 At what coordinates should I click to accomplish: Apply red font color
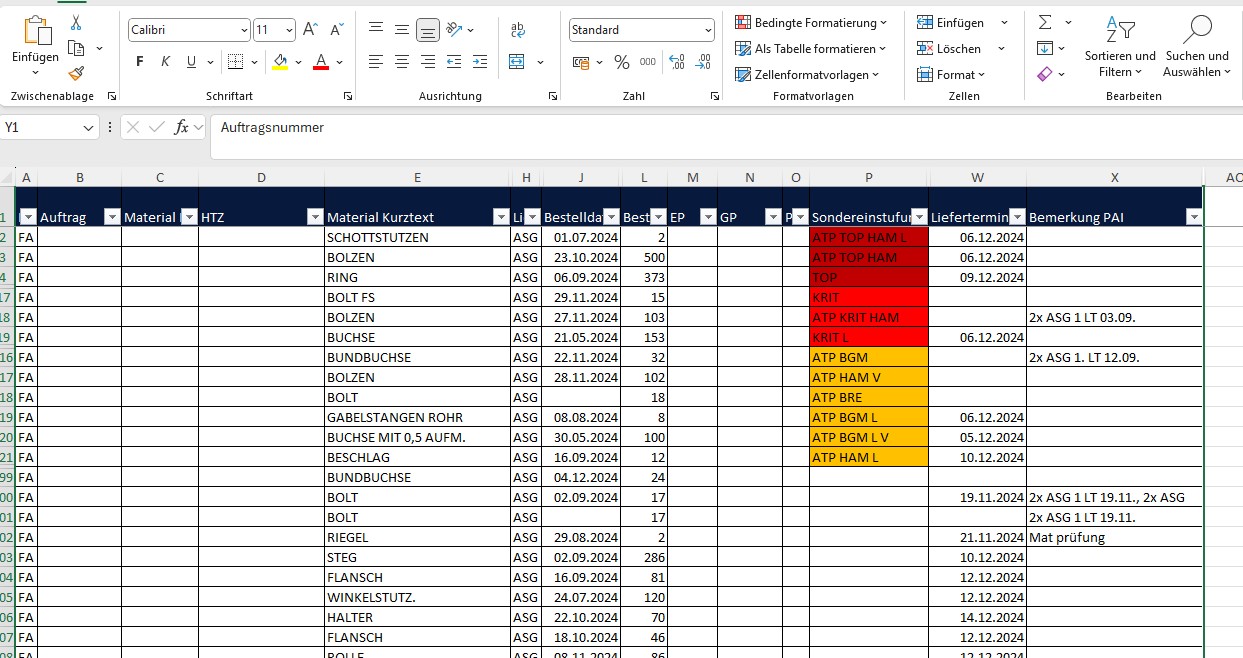pos(321,62)
